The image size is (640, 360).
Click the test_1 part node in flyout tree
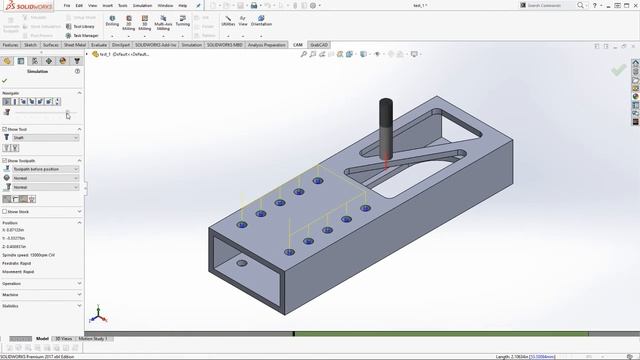coord(121,54)
